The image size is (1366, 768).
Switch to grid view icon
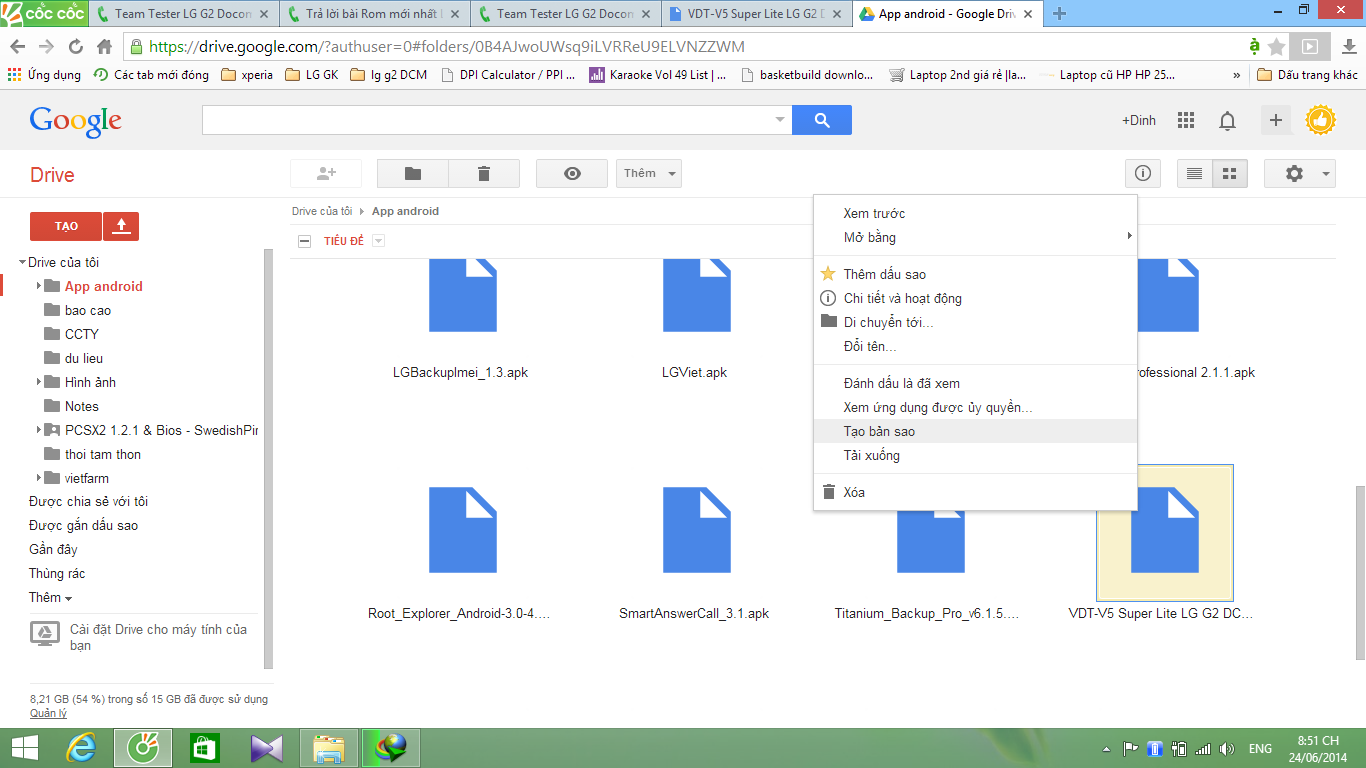[x=1230, y=173]
